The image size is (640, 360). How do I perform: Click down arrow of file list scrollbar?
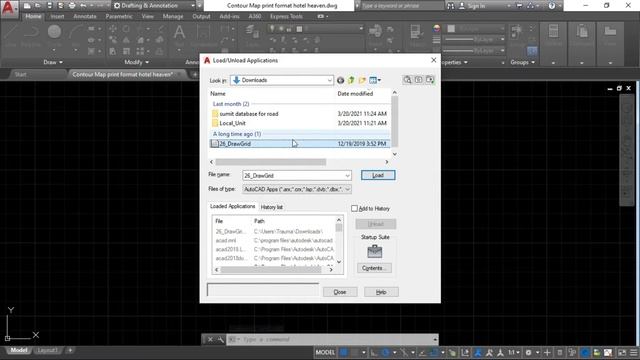click(x=395, y=154)
